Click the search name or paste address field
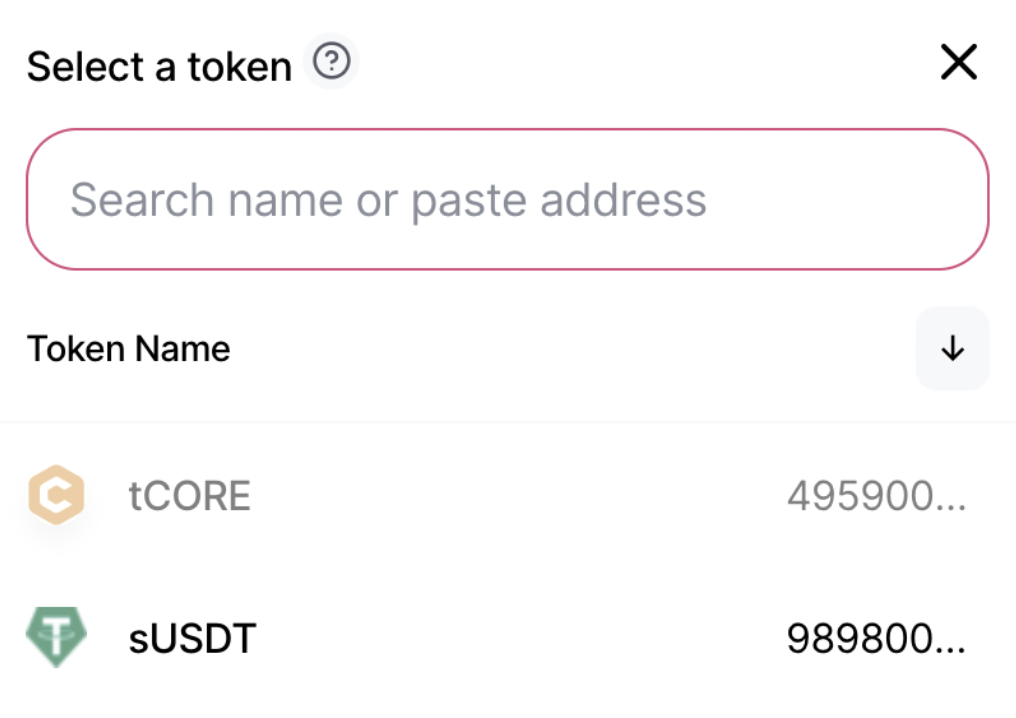The width and height of the screenshot is (1016, 718). pos(508,199)
